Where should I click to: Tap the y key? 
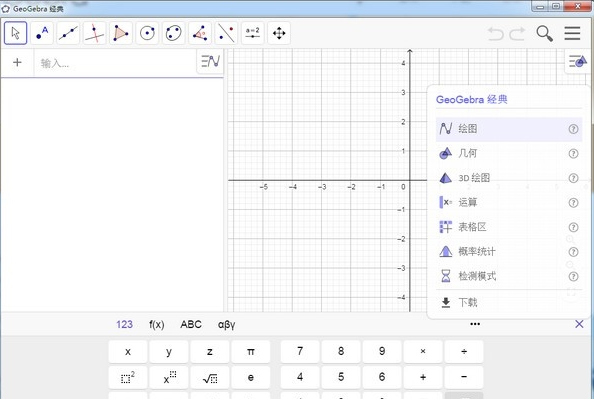tap(169, 352)
